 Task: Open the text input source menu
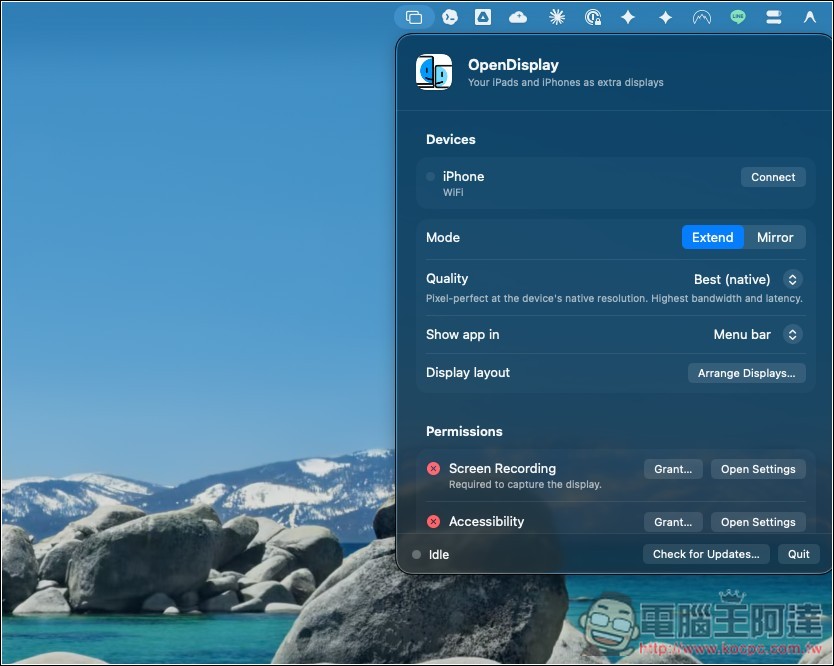tap(810, 18)
